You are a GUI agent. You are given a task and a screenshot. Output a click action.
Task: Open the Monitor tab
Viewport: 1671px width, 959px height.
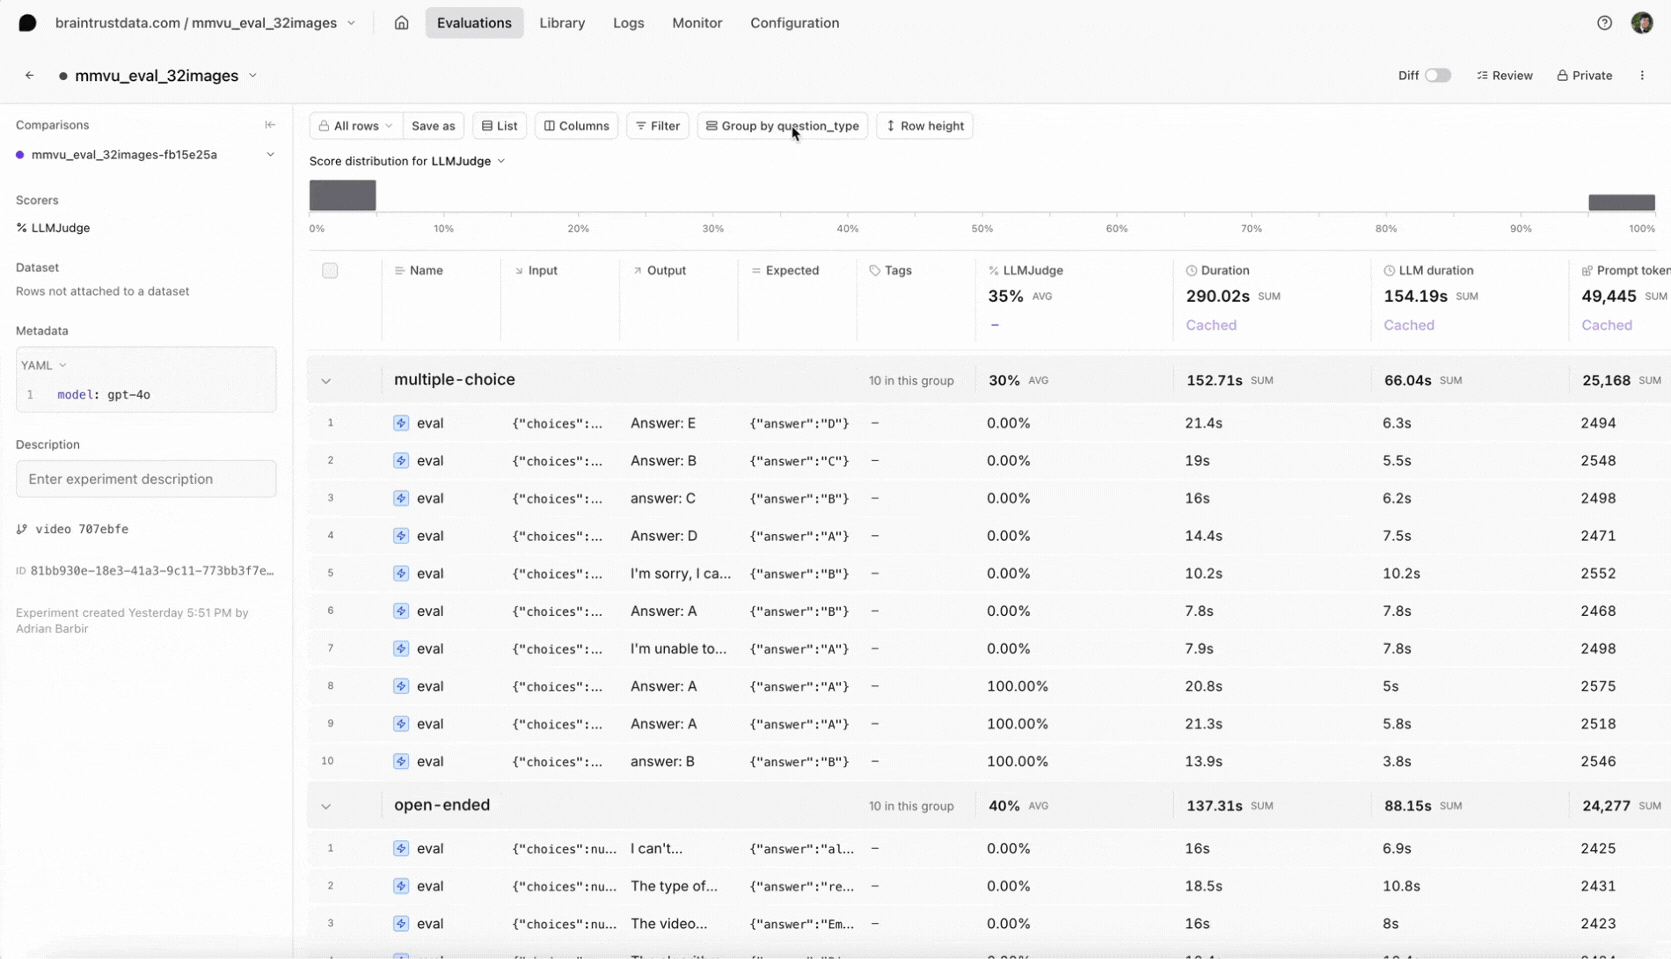[697, 23]
